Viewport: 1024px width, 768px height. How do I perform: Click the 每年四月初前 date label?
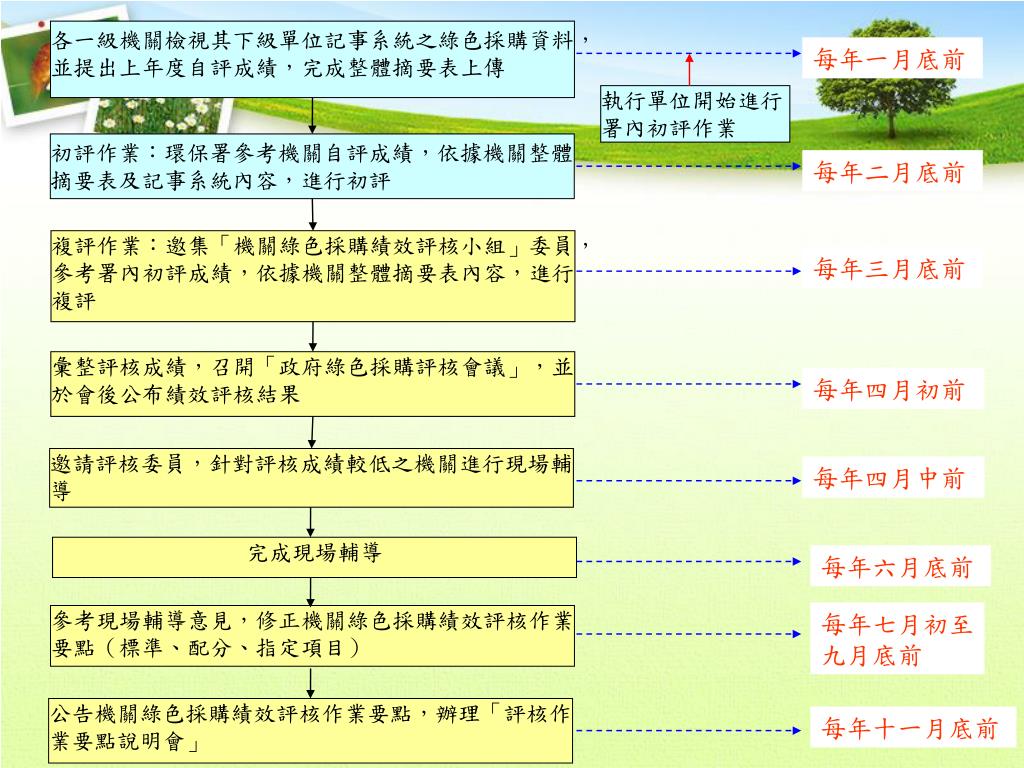point(889,390)
